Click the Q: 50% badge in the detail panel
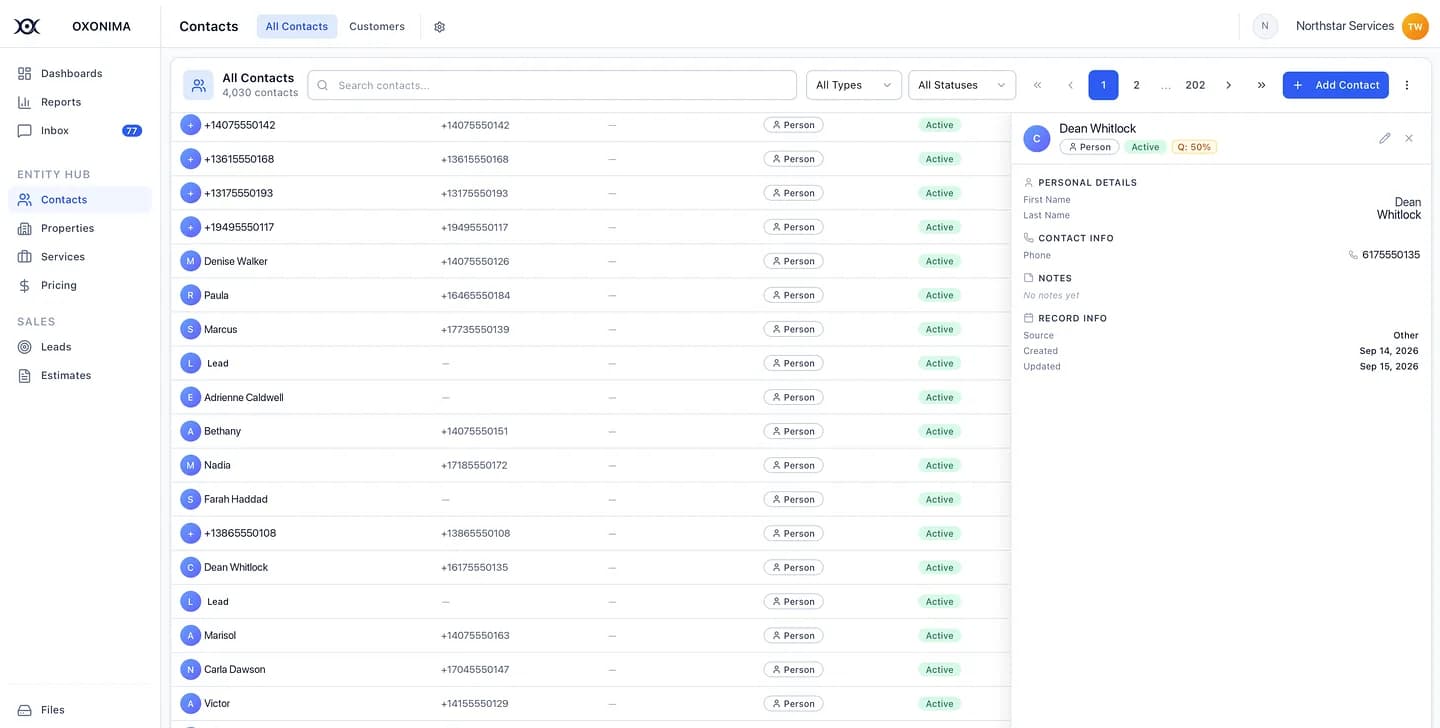 pos(1194,147)
